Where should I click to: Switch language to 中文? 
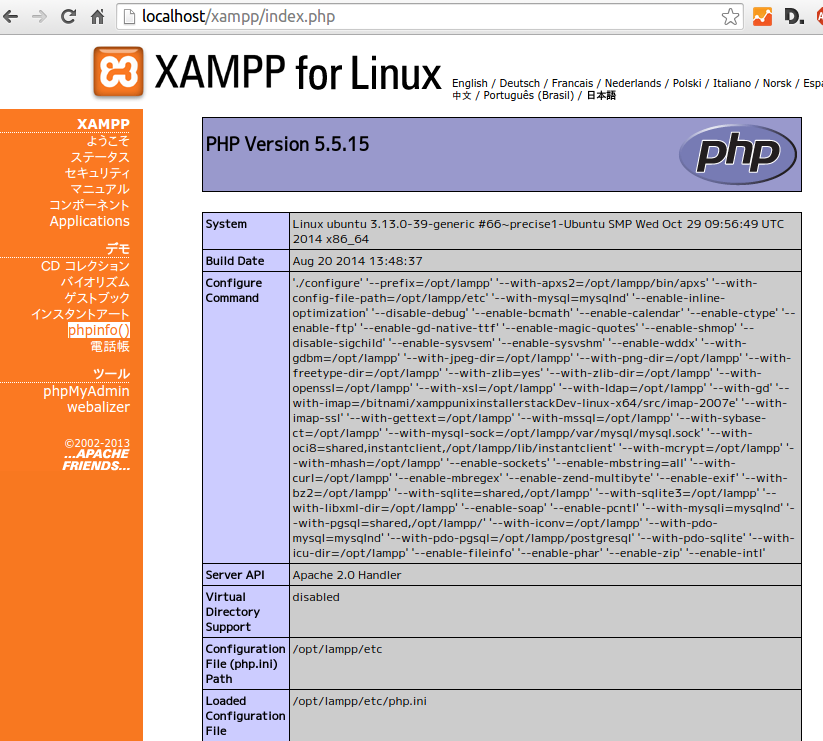(462, 96)
